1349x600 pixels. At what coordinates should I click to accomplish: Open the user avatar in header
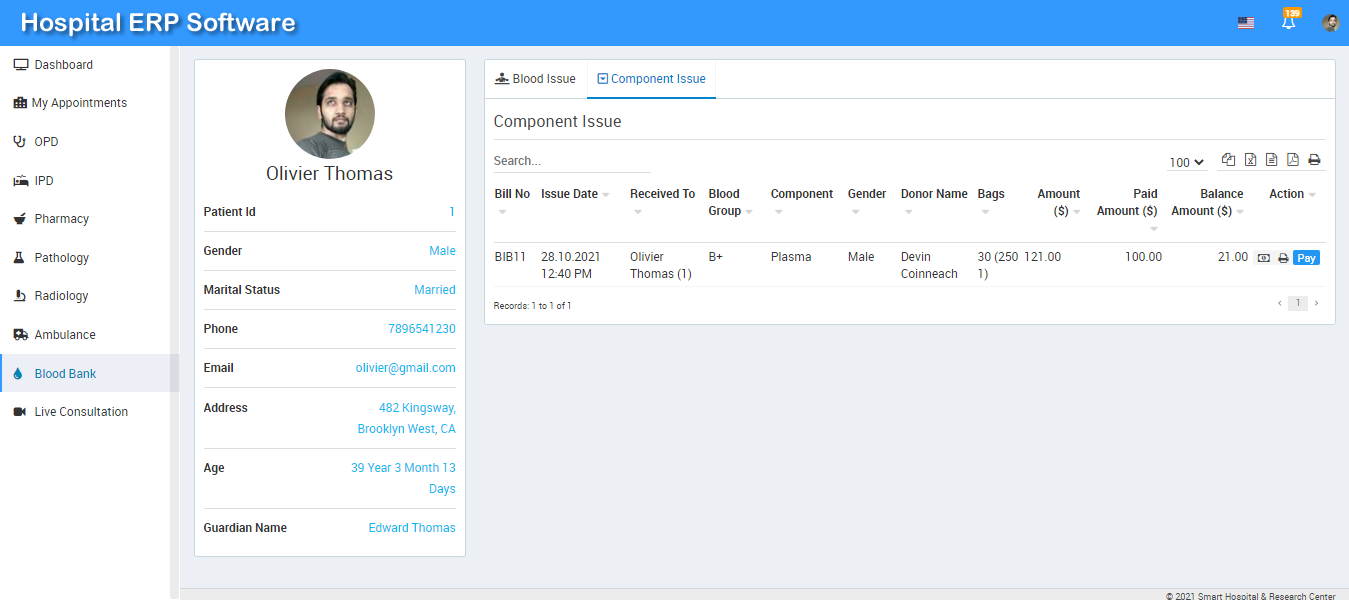[1330, 23]
